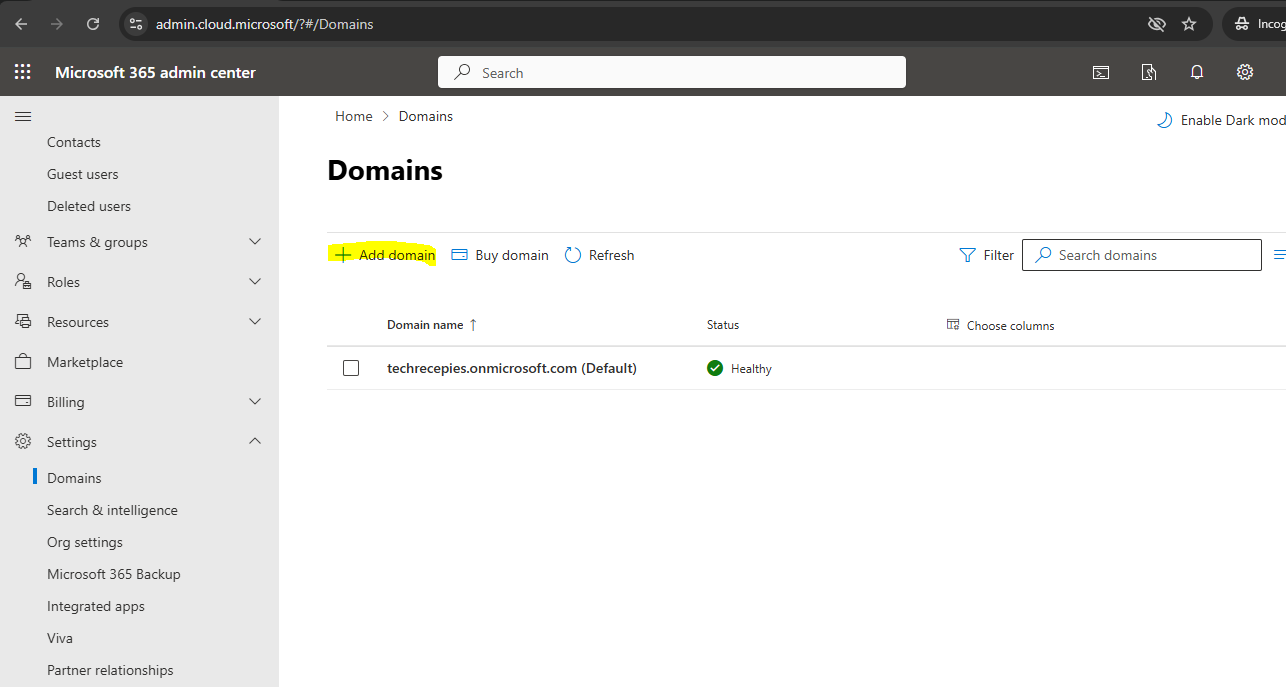Go to Marketplace in the sidebar
Image resolution: width=1286 pixels, height=687 pixels.
pos(85,362)
